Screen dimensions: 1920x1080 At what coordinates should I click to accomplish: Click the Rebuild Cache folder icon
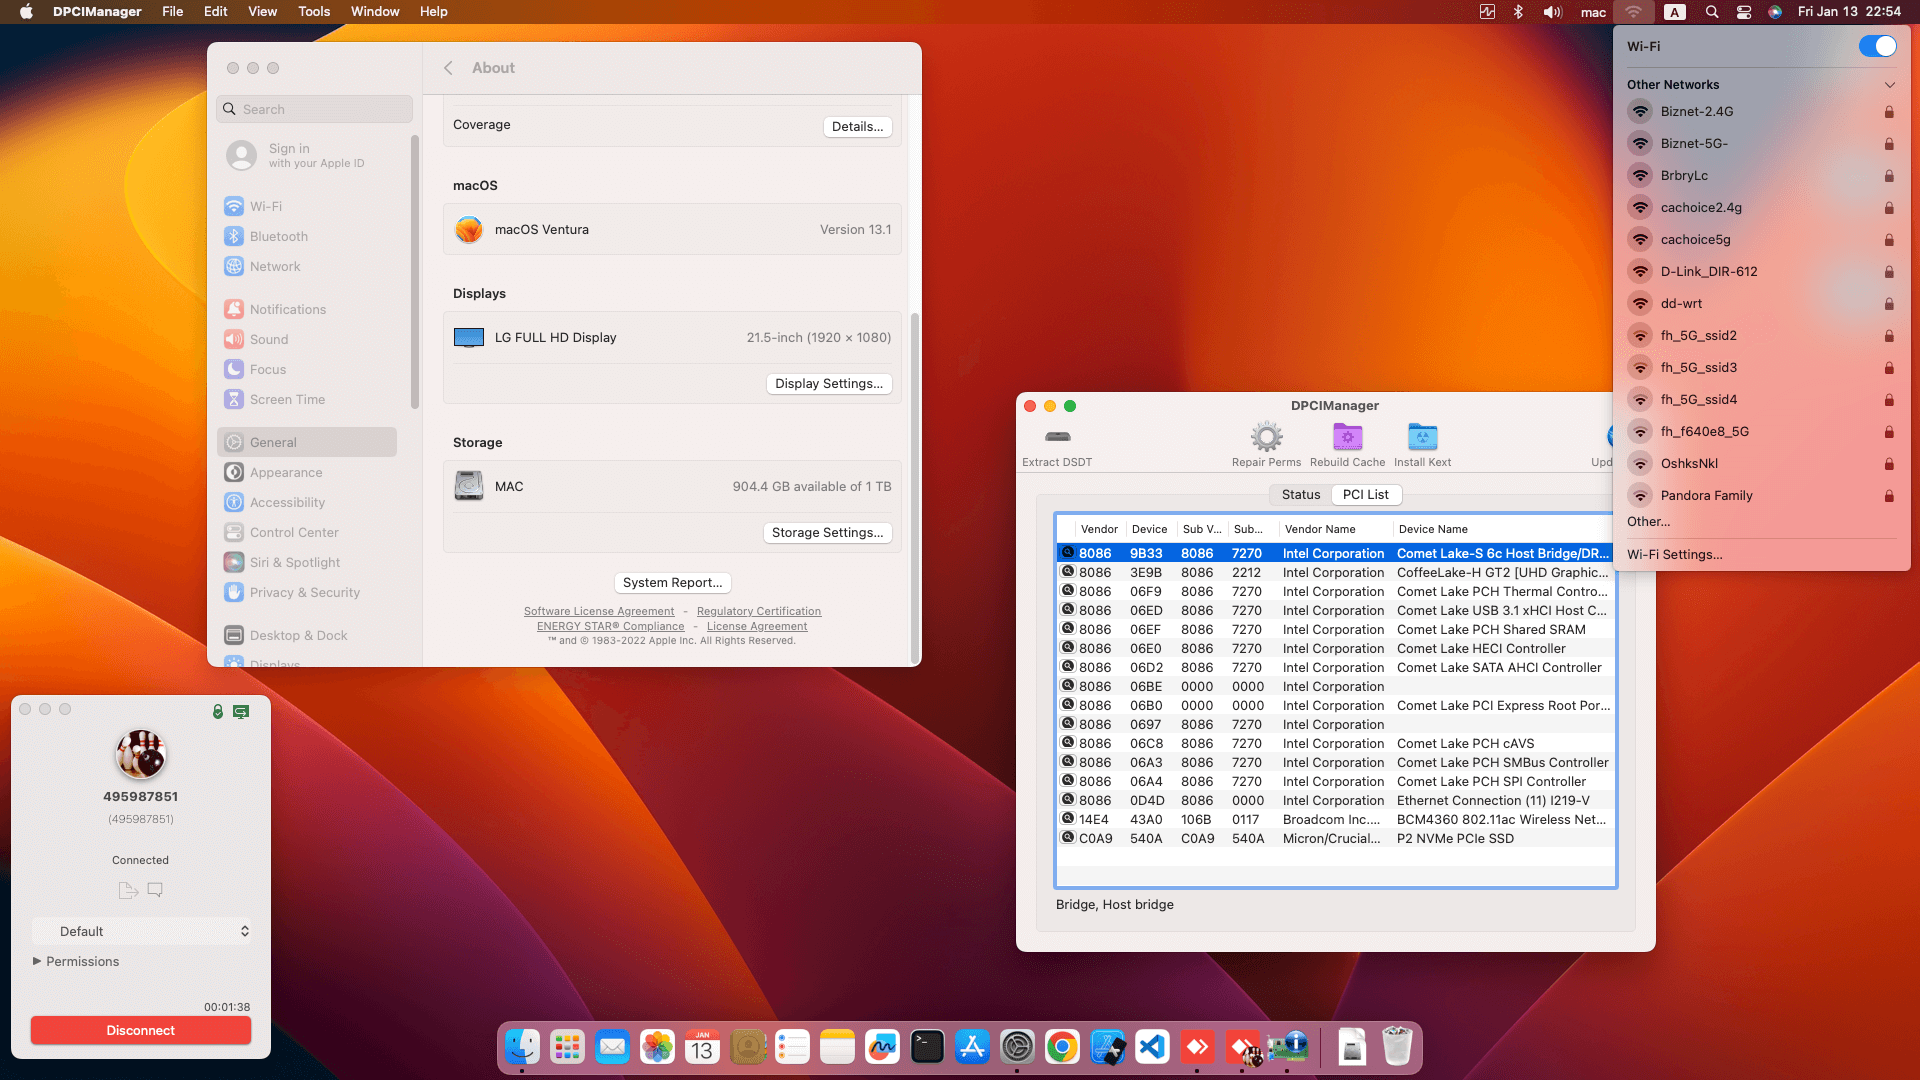pos(1347,437)
